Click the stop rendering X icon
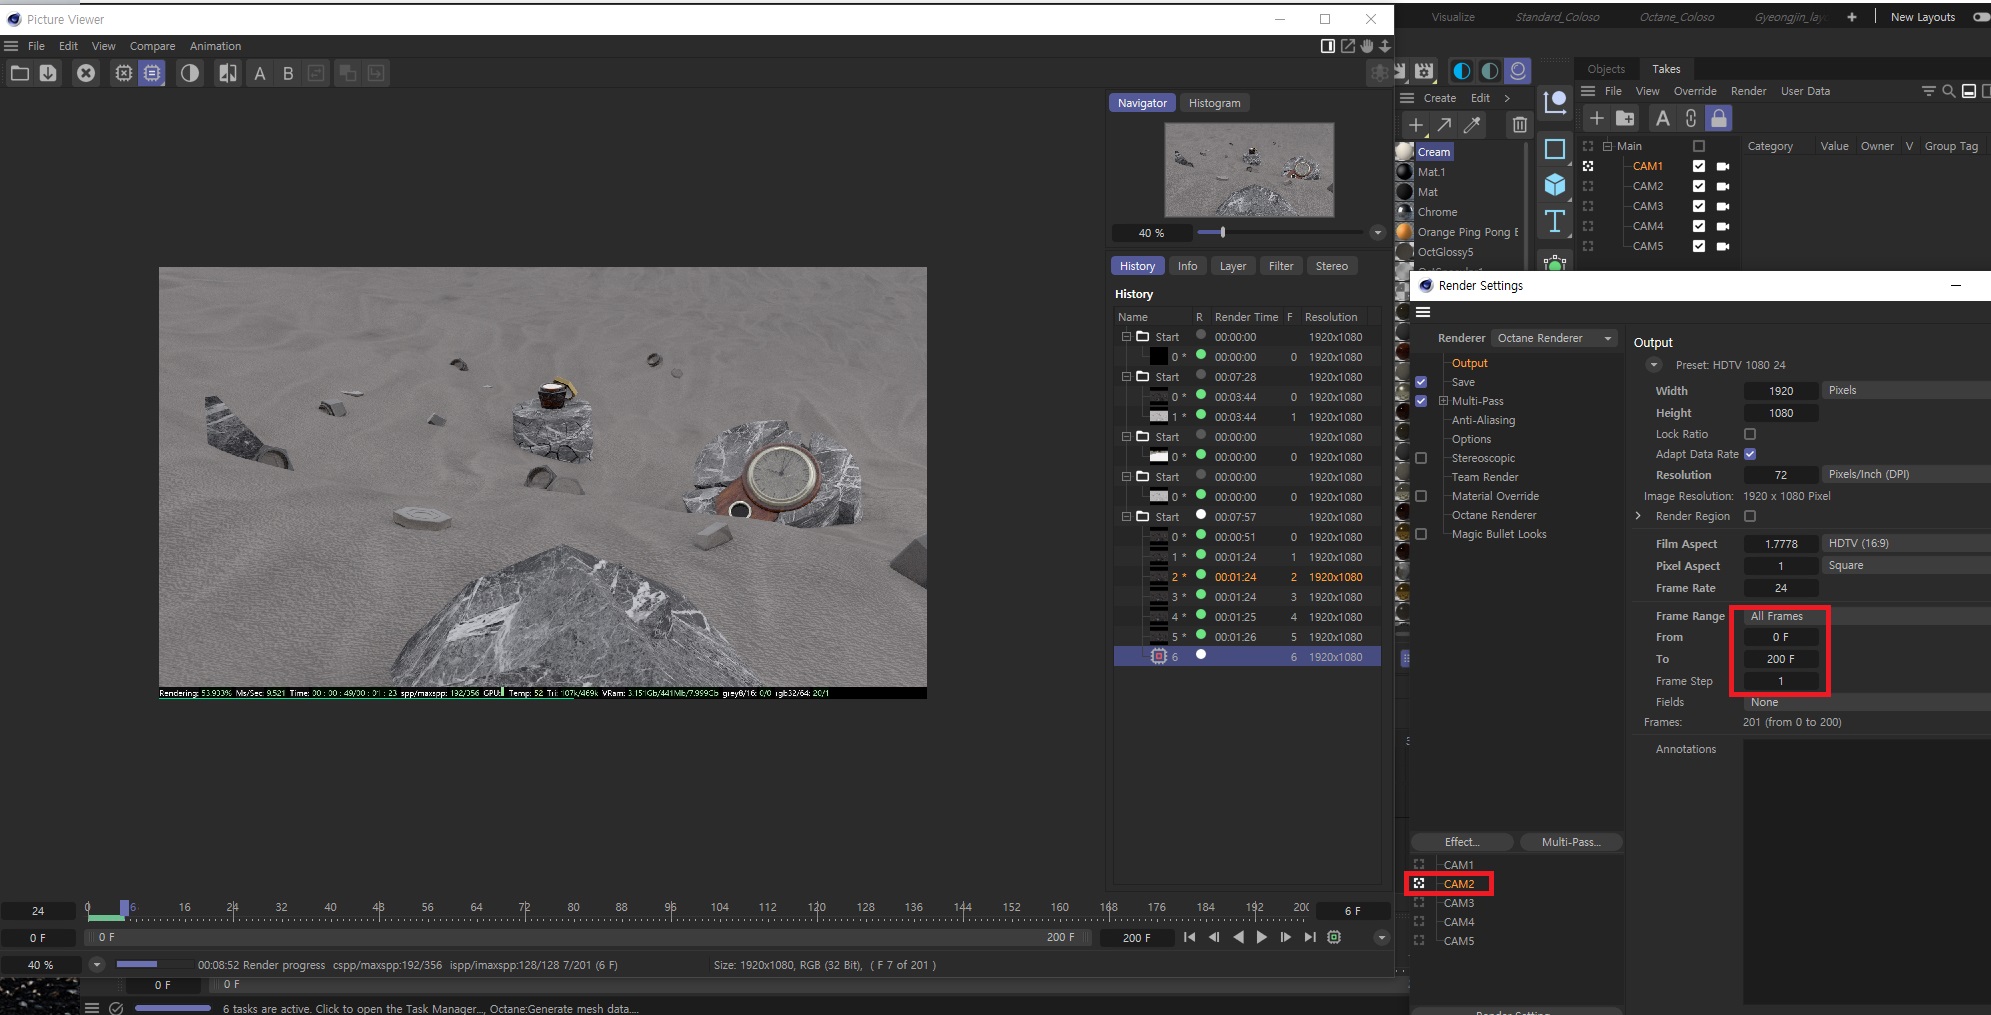Image resolution: width=1991 pixels, height=1015 pixels. tap(86, 73)
